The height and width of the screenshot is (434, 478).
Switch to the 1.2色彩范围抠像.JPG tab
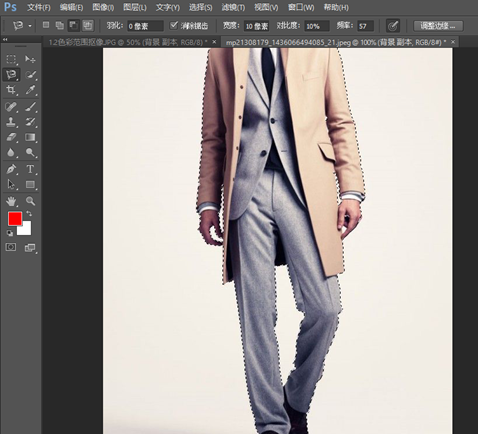click(128, 42)
